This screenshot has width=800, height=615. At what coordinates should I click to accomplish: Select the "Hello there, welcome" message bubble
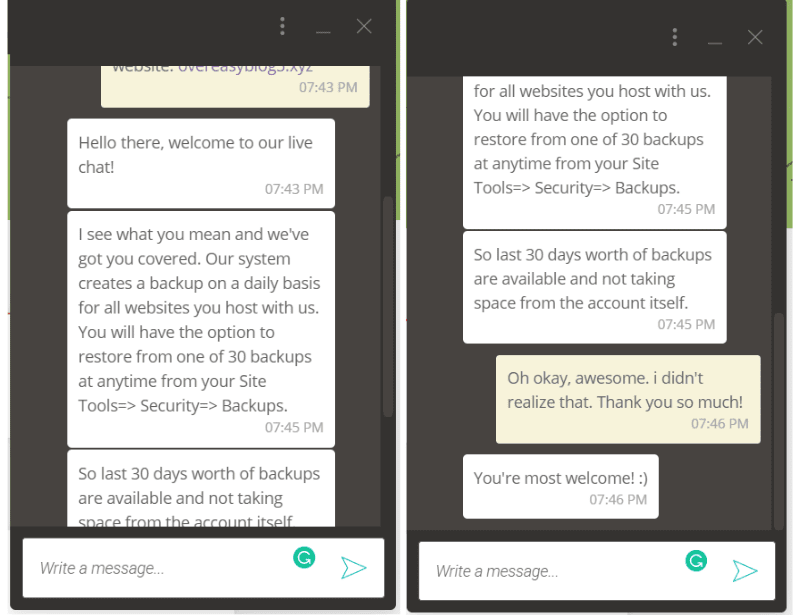(201, 162)
